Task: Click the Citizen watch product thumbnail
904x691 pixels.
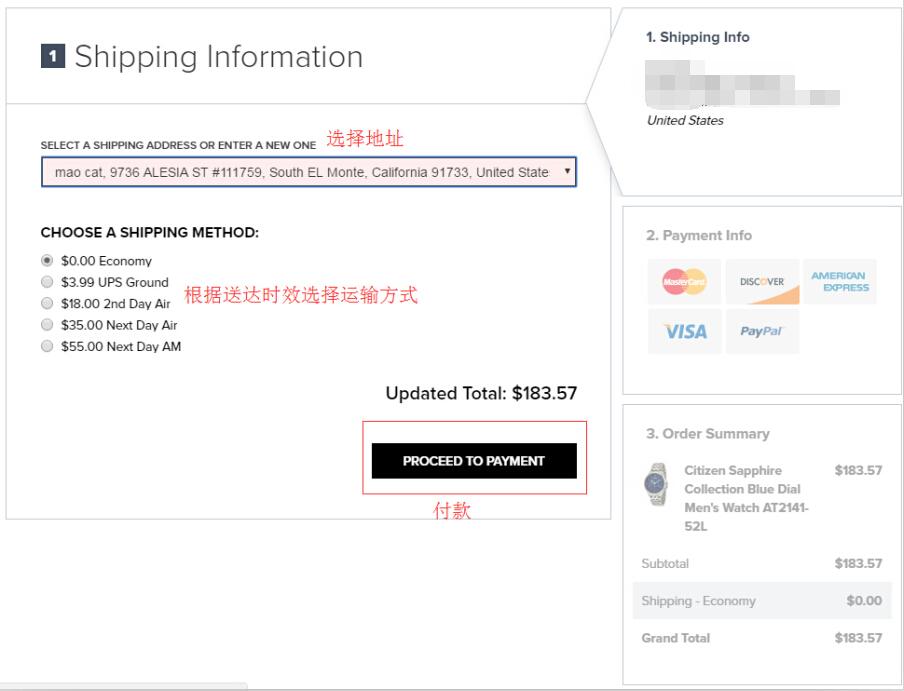Action: (x=656, y=485)
